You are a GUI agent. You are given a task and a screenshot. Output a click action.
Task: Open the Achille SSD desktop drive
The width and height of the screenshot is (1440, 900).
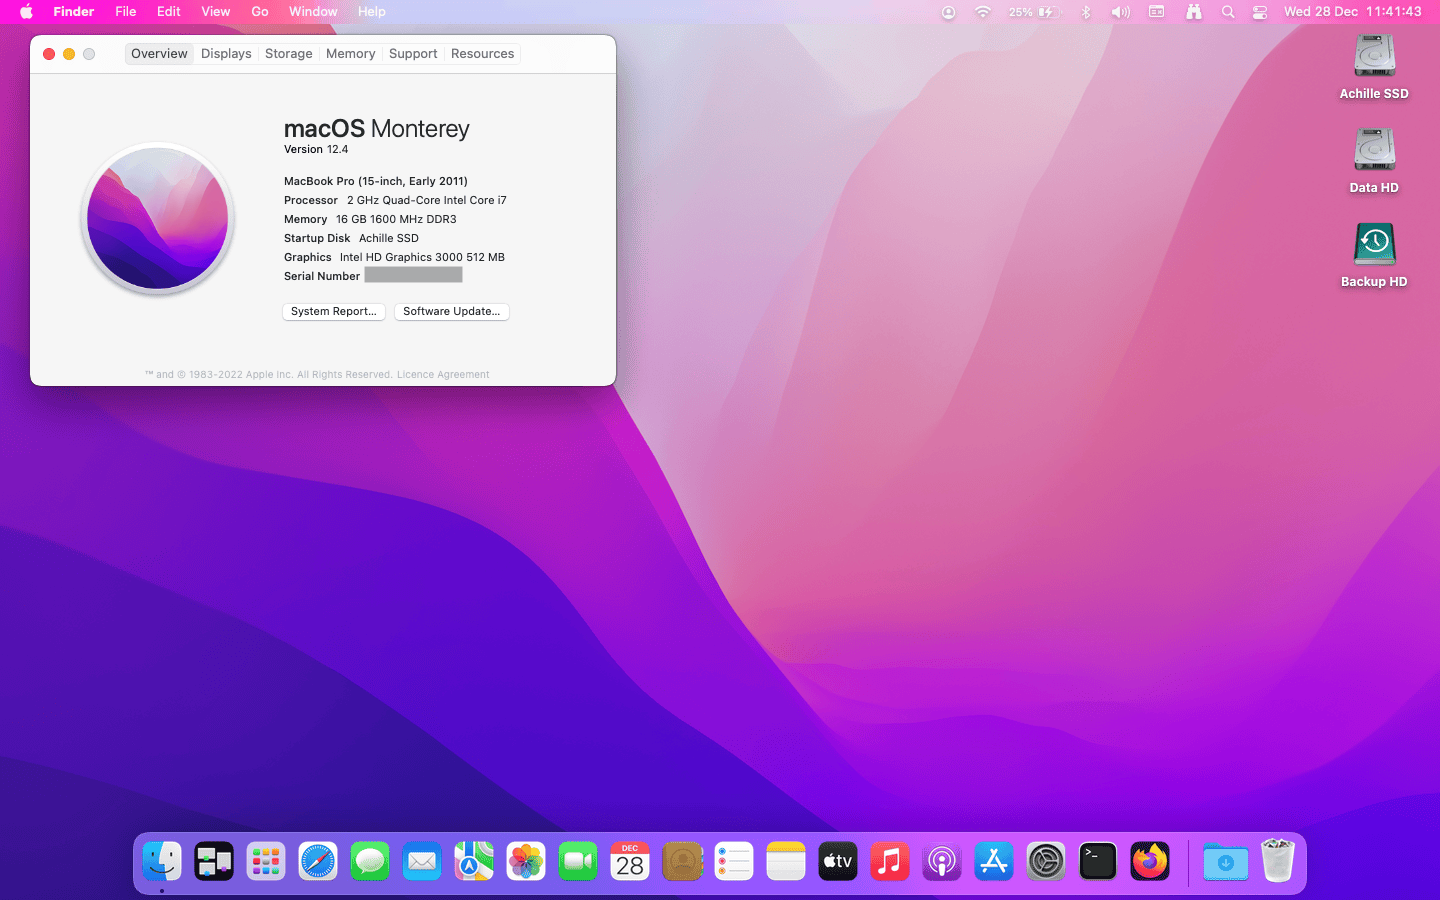[1374, 55]
